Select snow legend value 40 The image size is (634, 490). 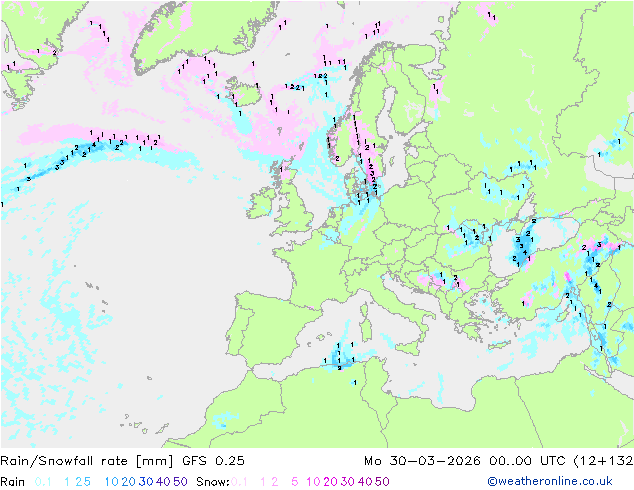coord(365,482)
